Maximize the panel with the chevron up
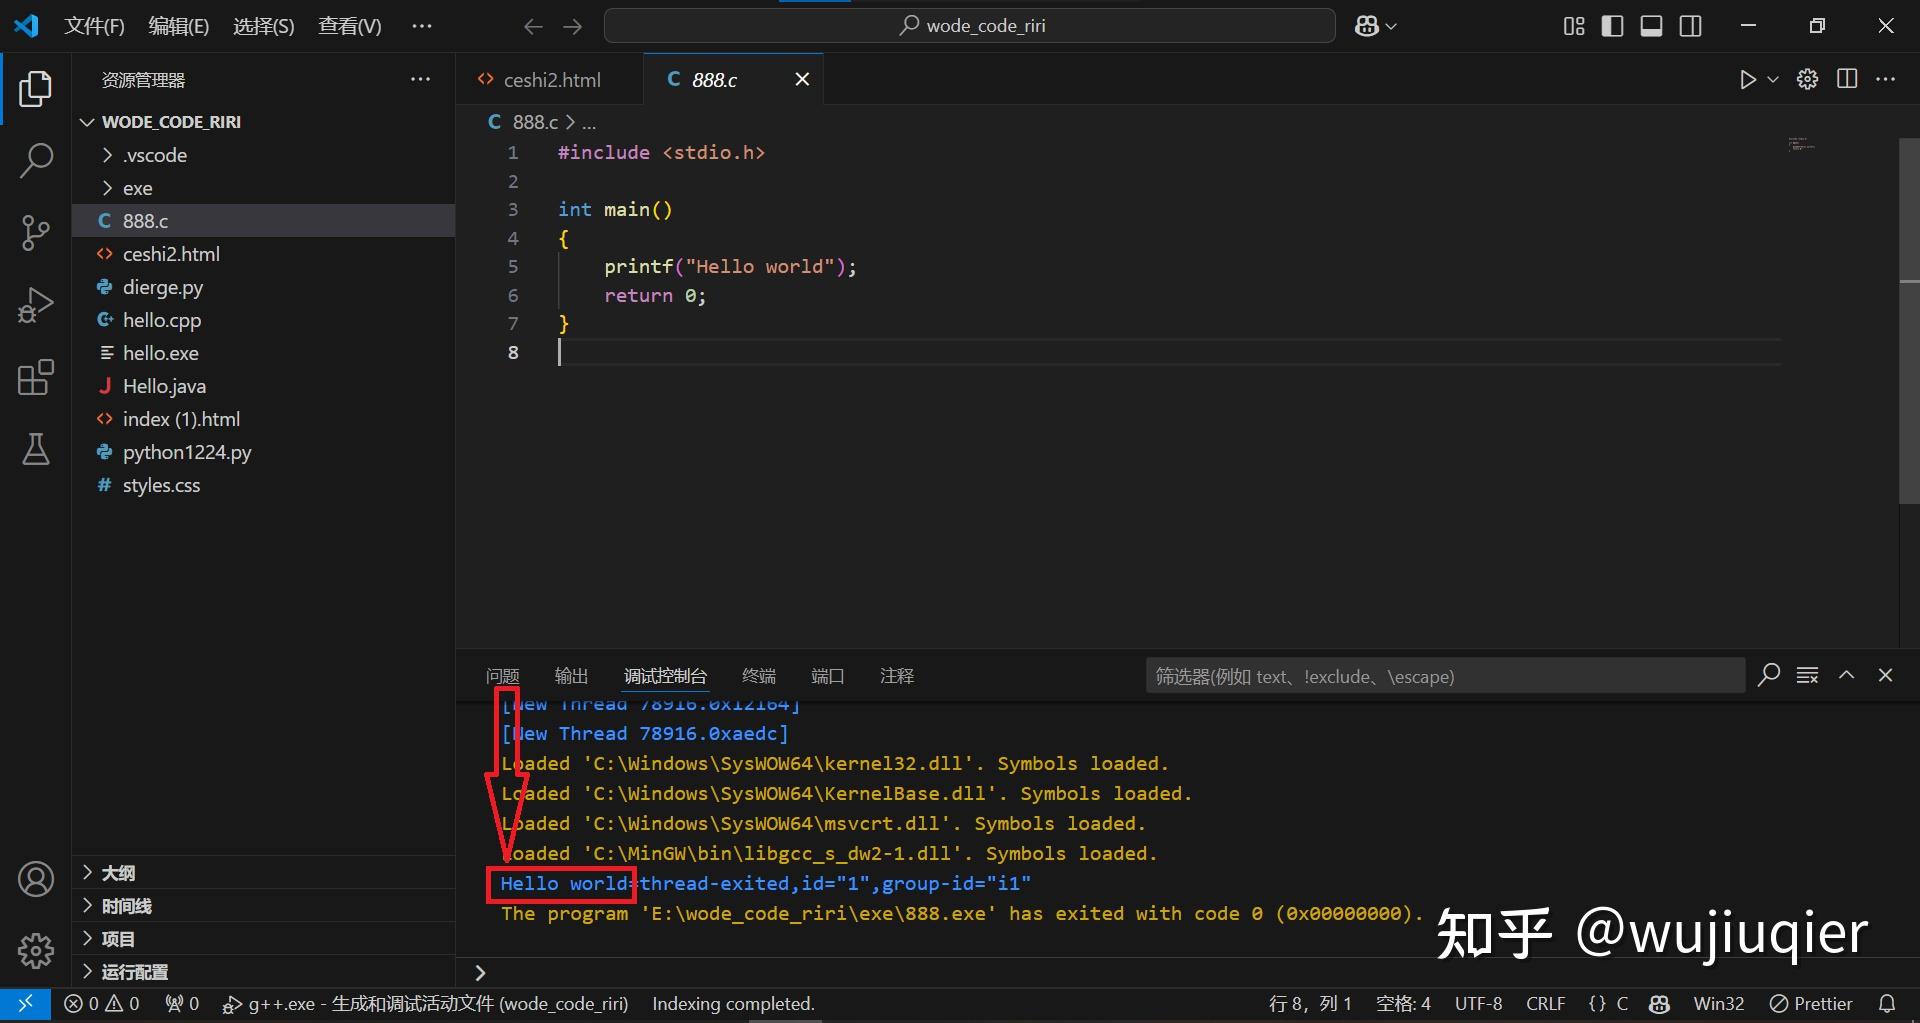 click(x=1846, y=675)
